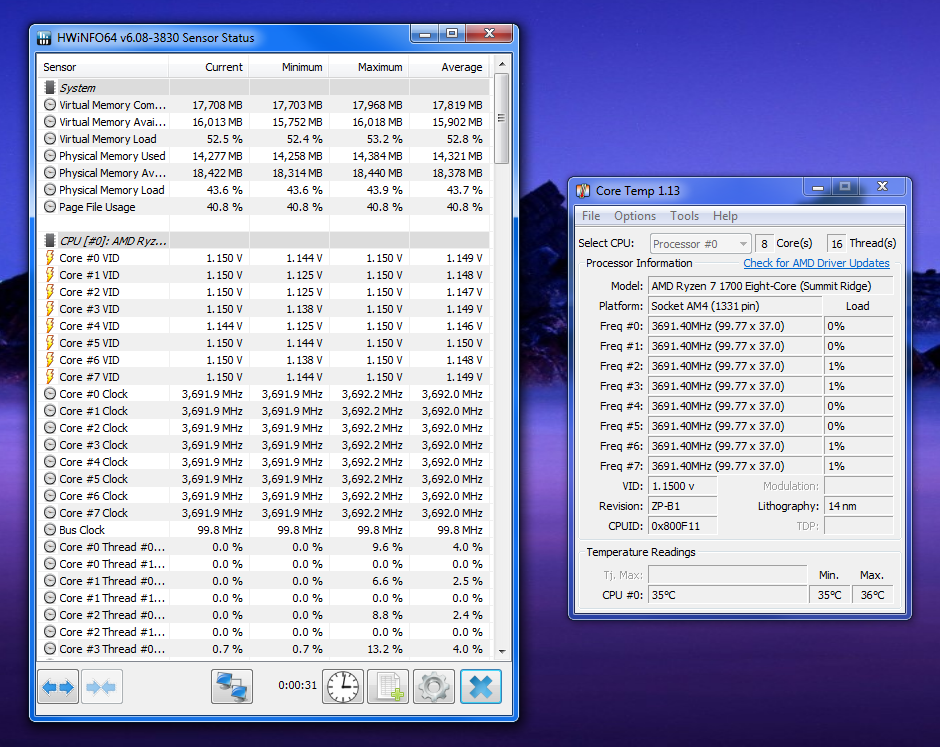
Task: Click the Platform field Socket AM4
Action: [x=735, y=306]
